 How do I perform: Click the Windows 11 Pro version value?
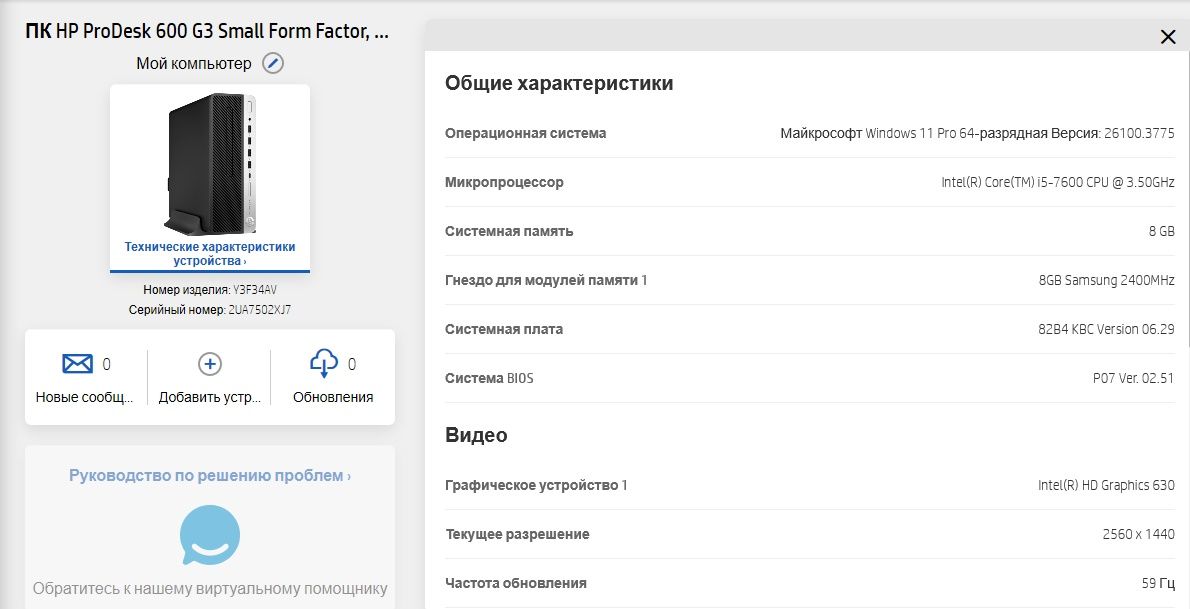978,133
